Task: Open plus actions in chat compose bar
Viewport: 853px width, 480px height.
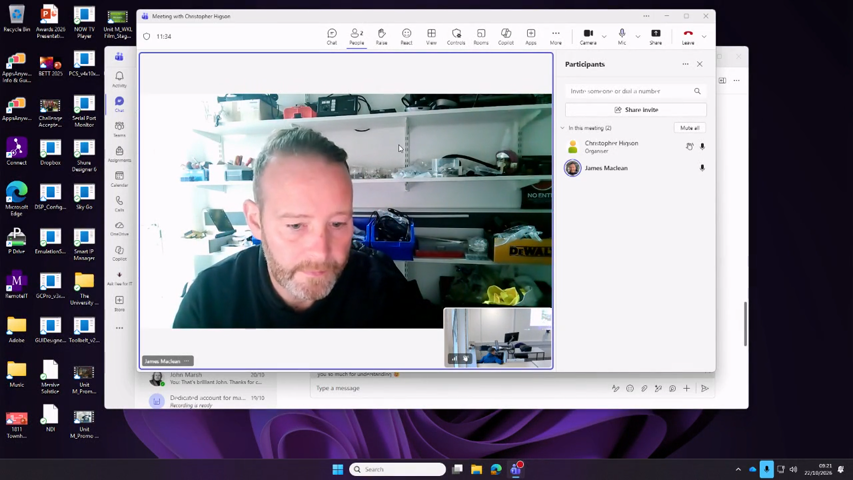Action: point(687,388)
